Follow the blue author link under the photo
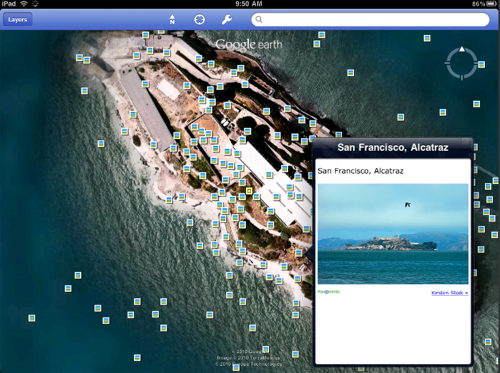 [450, 293]
